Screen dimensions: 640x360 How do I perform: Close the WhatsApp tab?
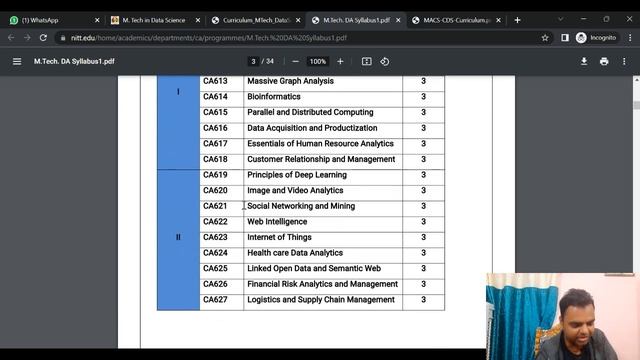(97, 20)
